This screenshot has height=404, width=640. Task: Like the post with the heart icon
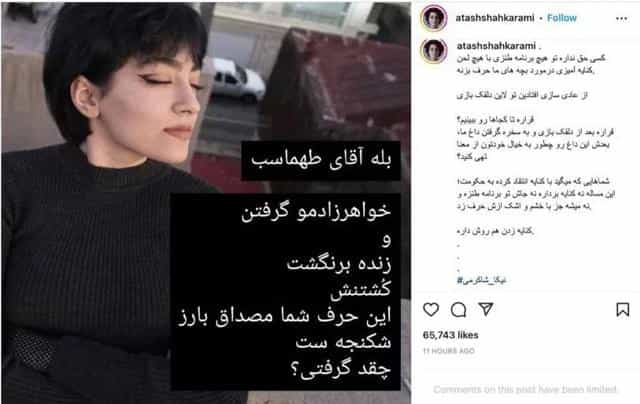[x=431, y=310]
